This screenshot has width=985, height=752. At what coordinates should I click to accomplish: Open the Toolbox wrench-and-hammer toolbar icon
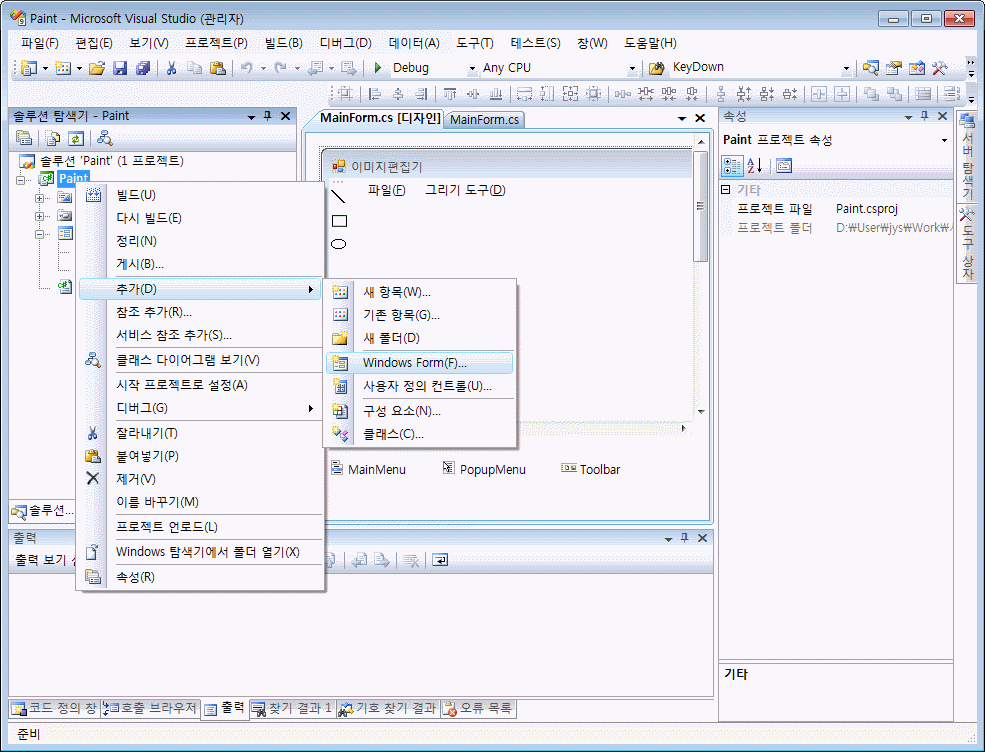pyautogui.click(x=940, y=68)
